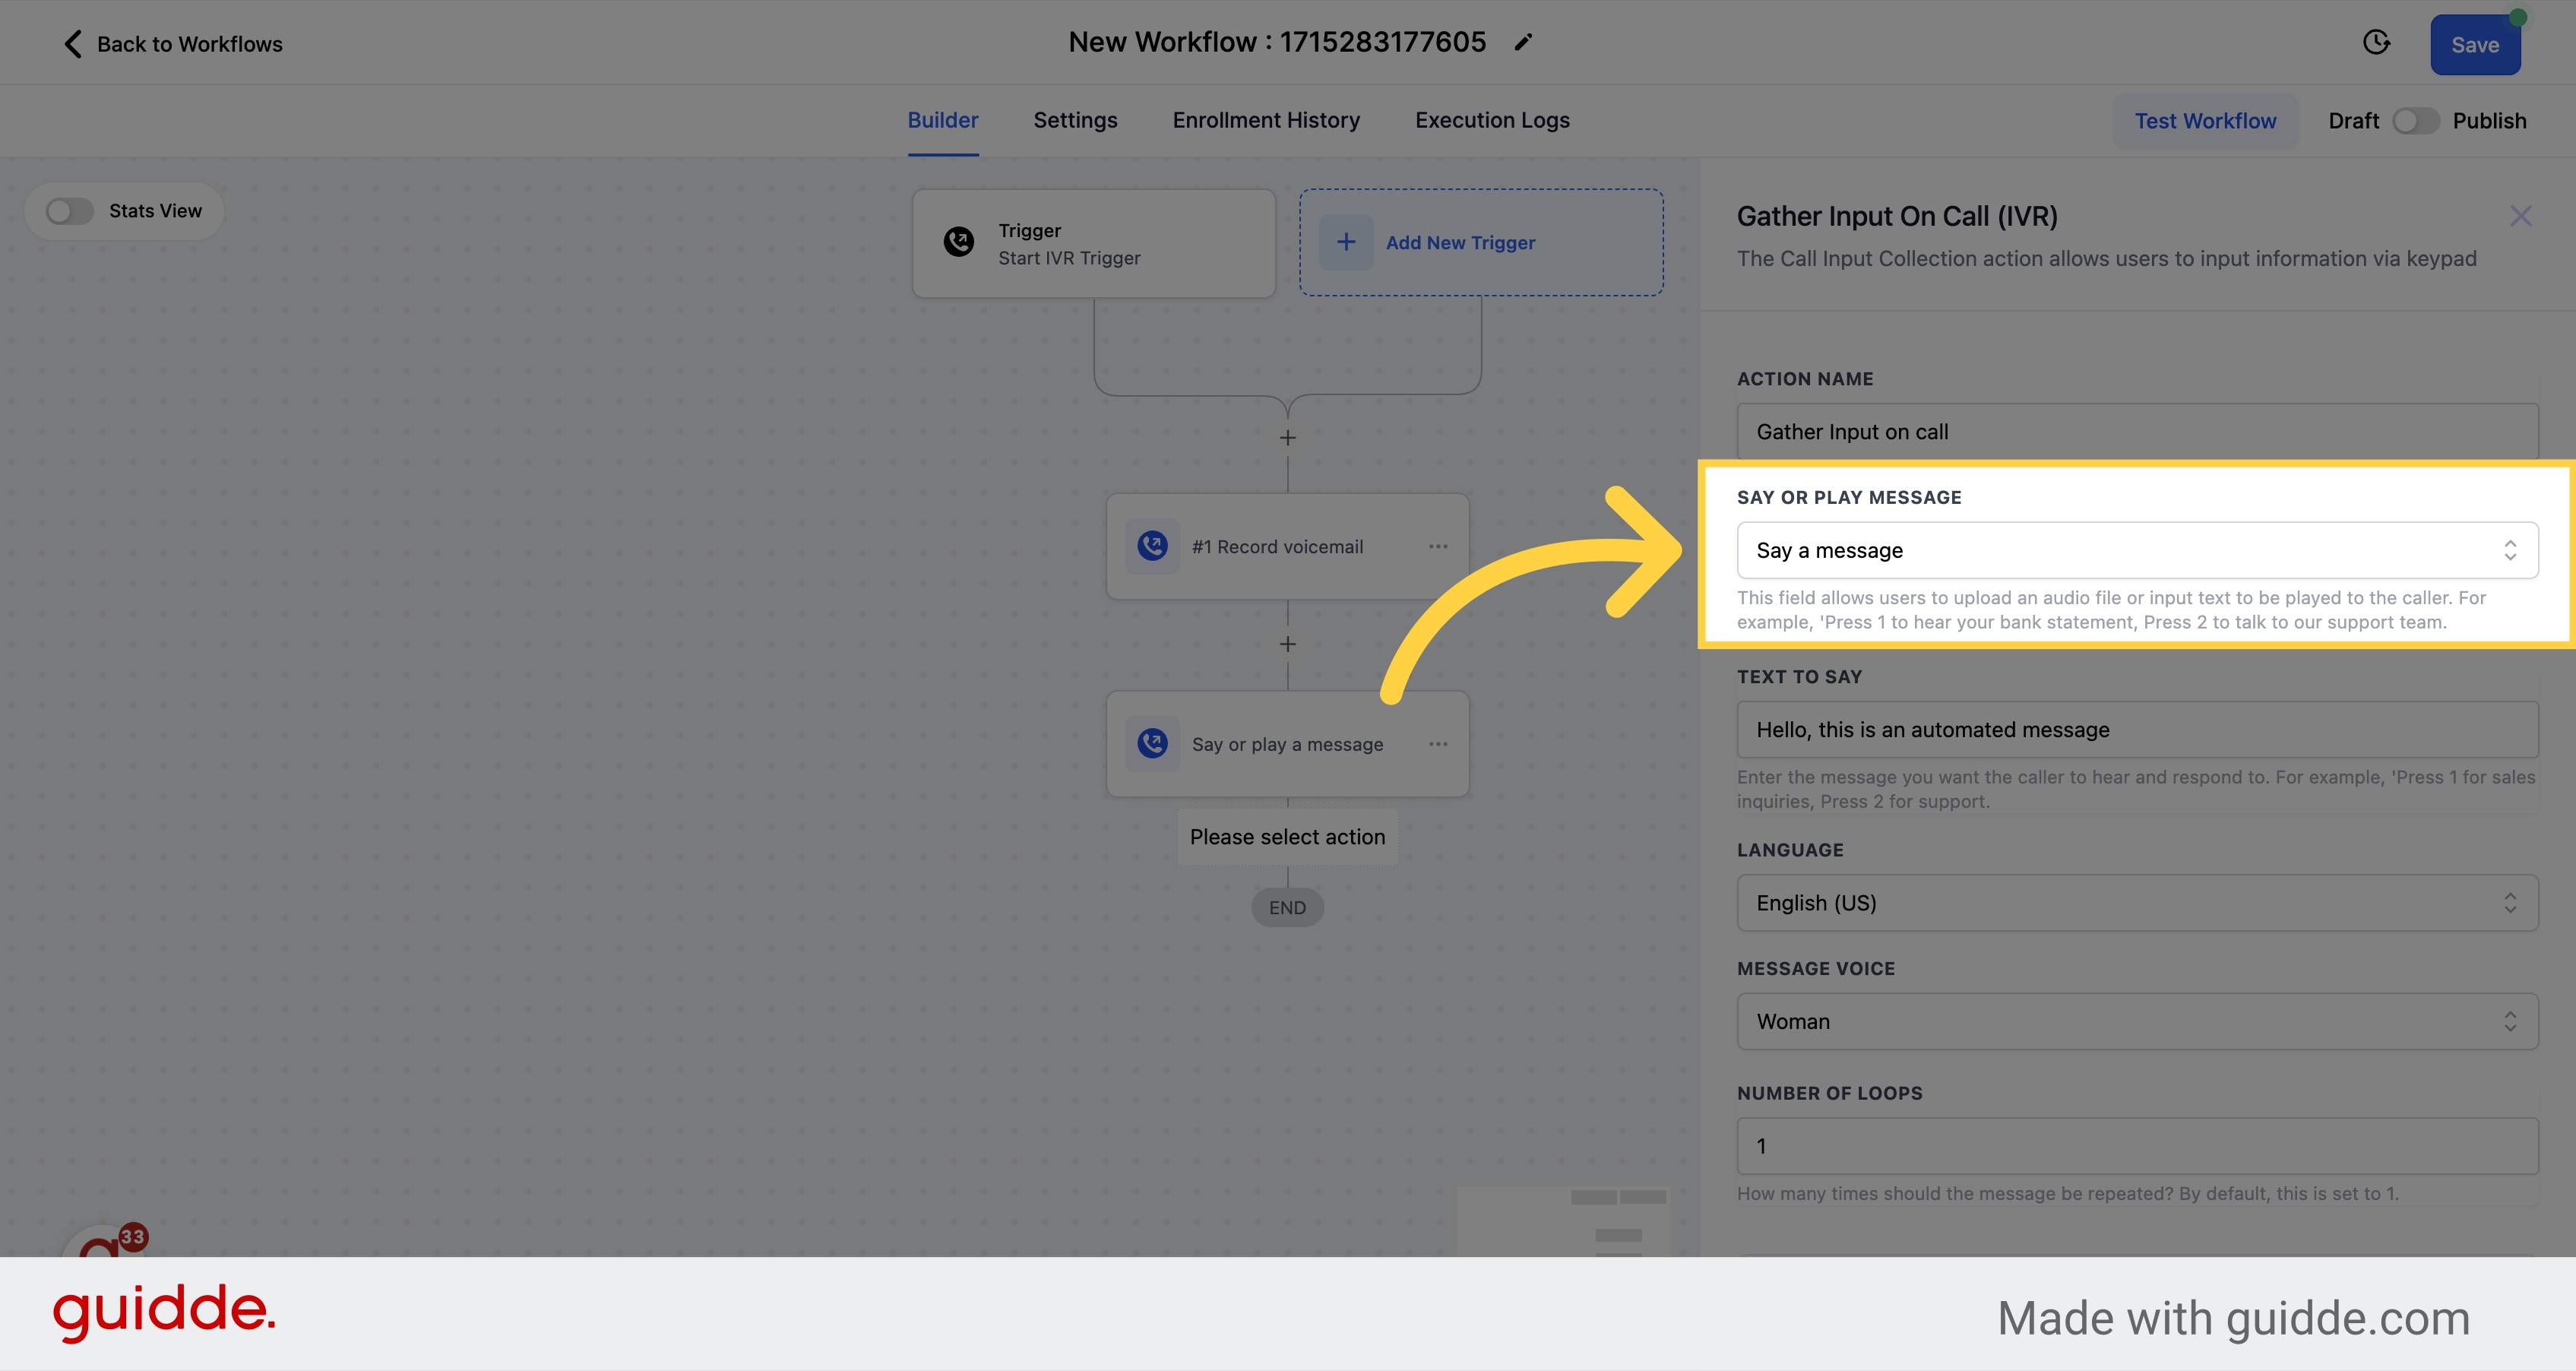
Task: Open the Language dropdown English (US)
Action: tap(2137, 903)
